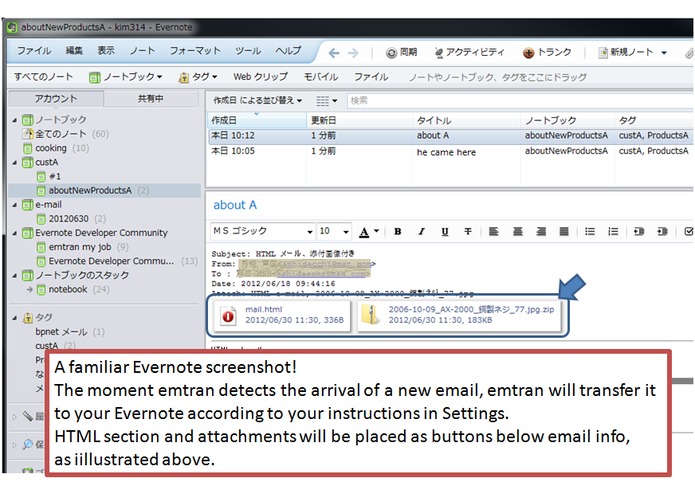The height and width of the screenshot is (494, 695).
Task: Toggle bold formatting
Action: (x=398, y=231)
